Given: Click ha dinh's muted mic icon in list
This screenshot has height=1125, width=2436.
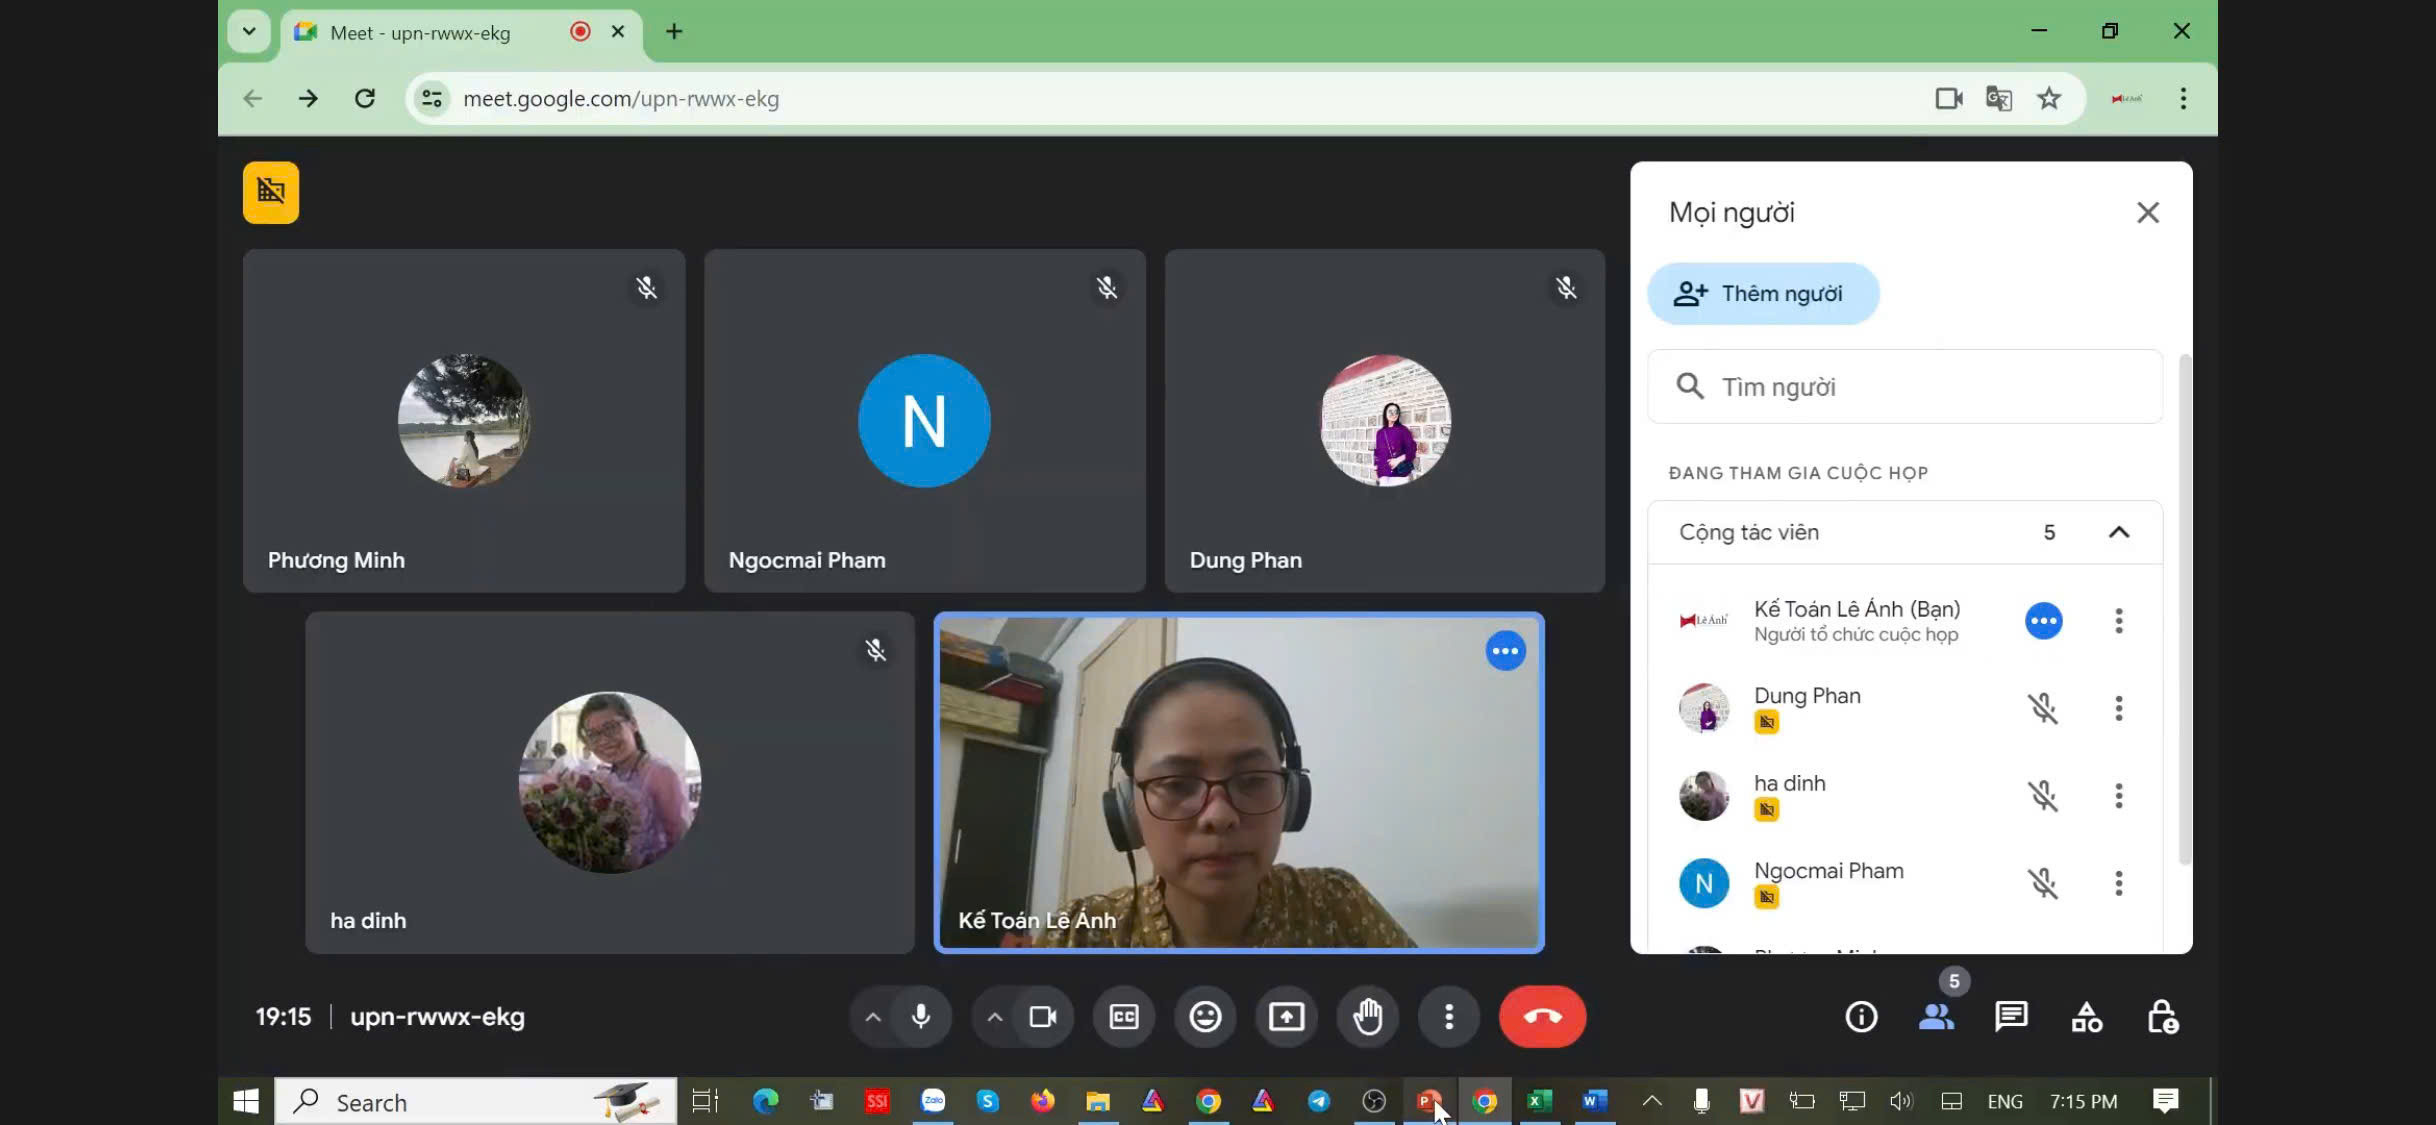Looking at the screenshot, I should pyautogui.click(x=2043, y=796).
